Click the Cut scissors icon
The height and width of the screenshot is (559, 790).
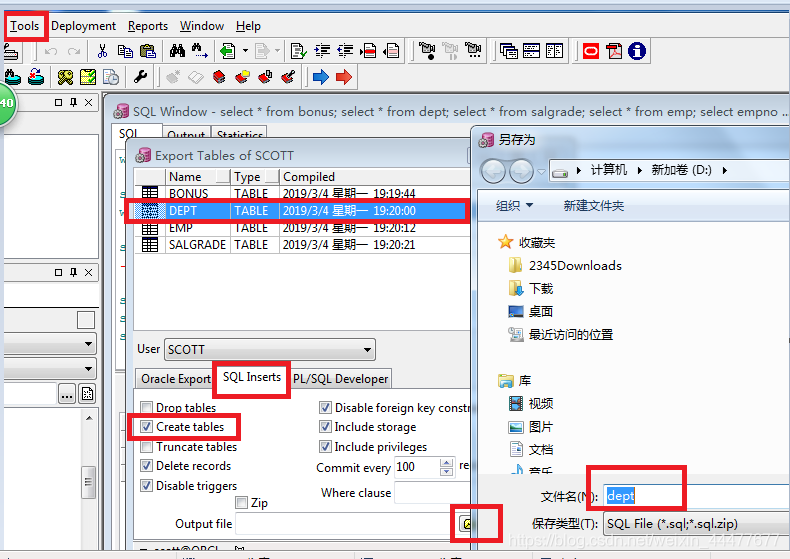point(102,51)
